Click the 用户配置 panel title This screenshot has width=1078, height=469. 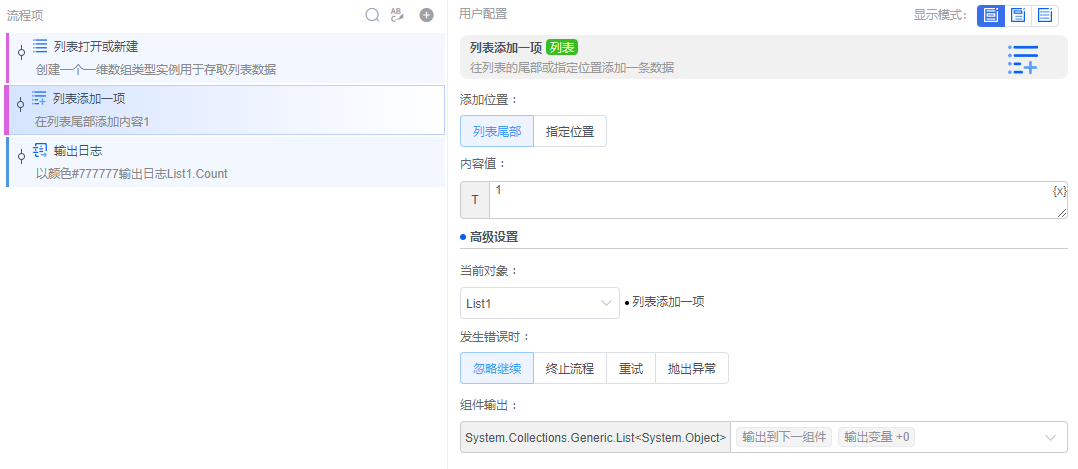483,14
